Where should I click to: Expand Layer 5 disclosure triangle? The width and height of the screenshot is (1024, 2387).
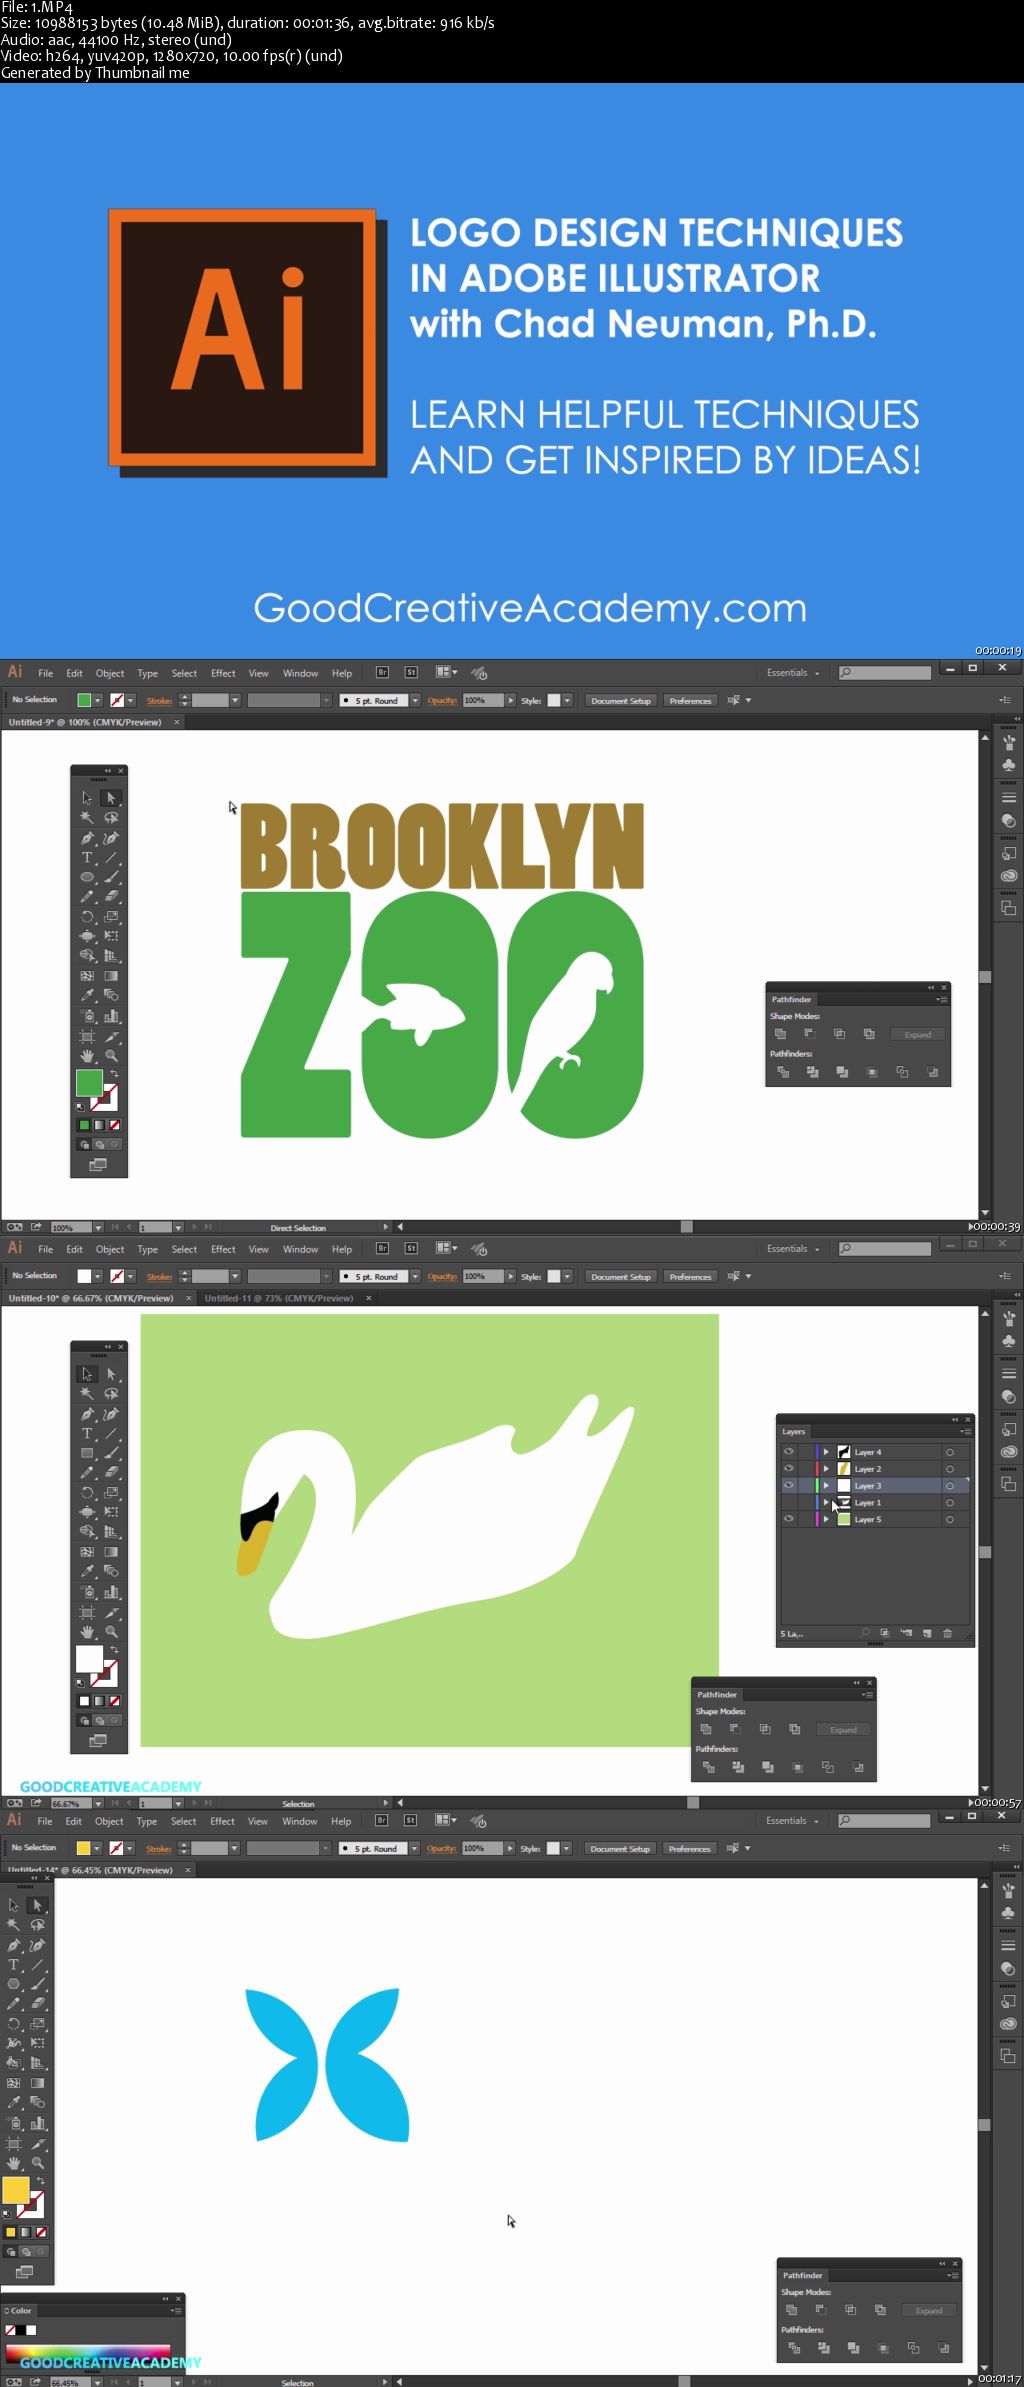click(826, 1520)
